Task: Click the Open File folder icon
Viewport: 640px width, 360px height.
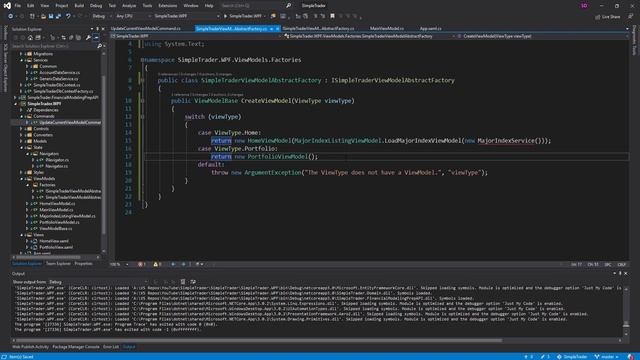Action: pos(43,16)
